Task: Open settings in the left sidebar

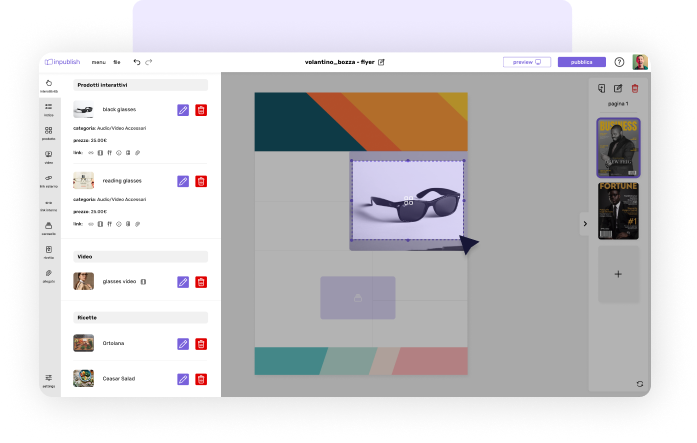Action: click(x=48, y=379)
